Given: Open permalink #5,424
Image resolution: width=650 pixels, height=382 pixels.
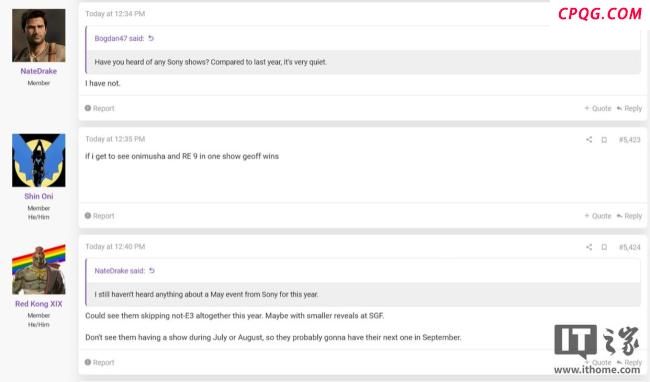Looking at the screenshot, I should [630, 247].
